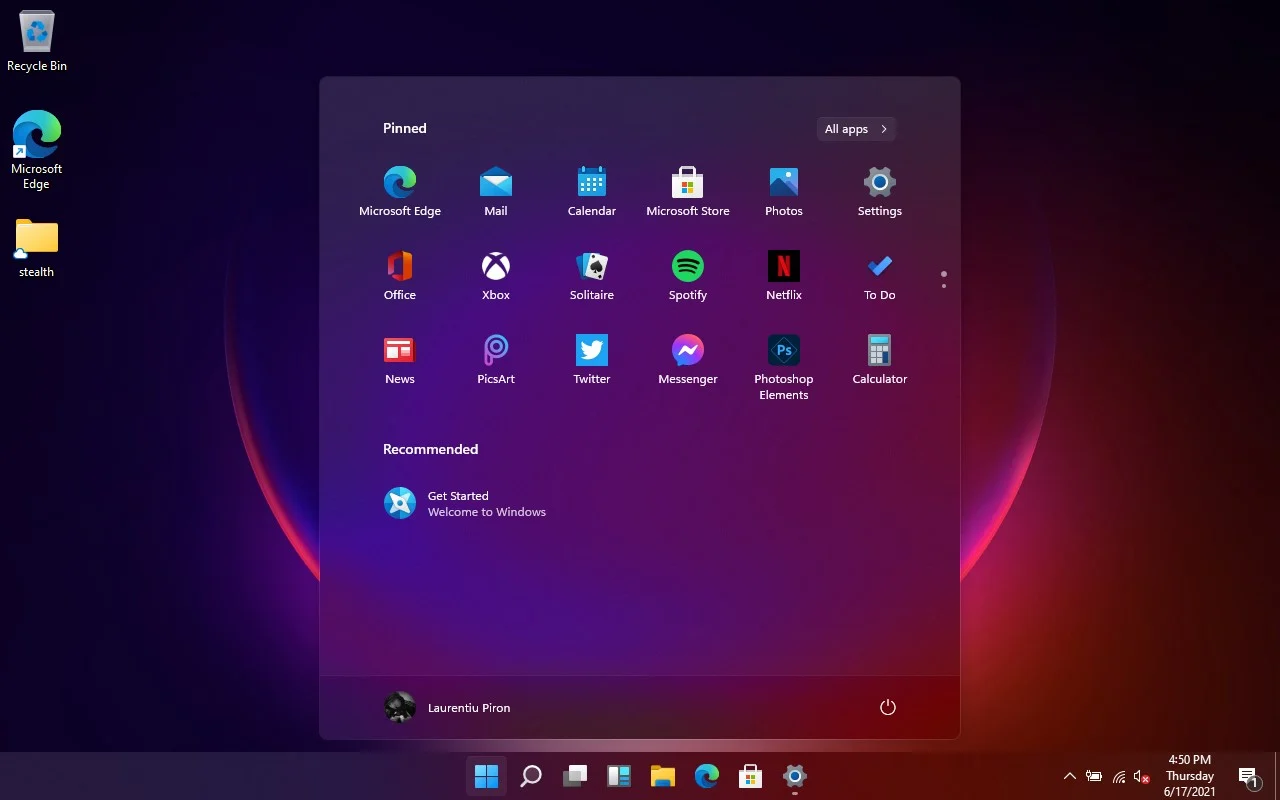The height and width of the screenshot is (800, 1280).
Task: Open the power options menu
Action: [887, 707]
